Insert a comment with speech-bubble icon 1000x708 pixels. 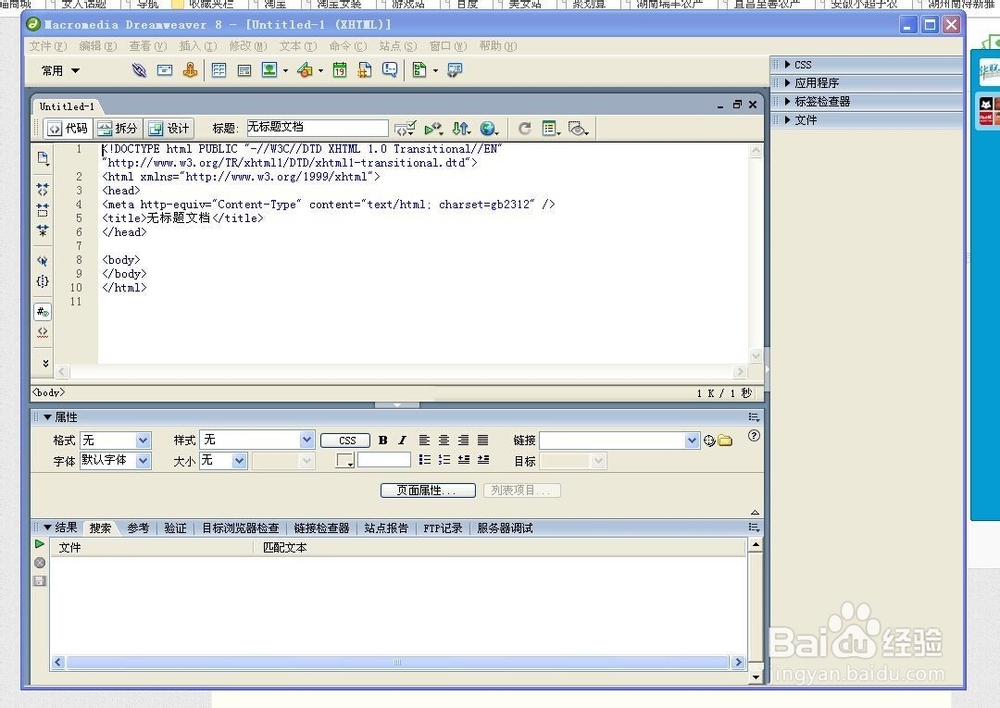pos(390,70)
